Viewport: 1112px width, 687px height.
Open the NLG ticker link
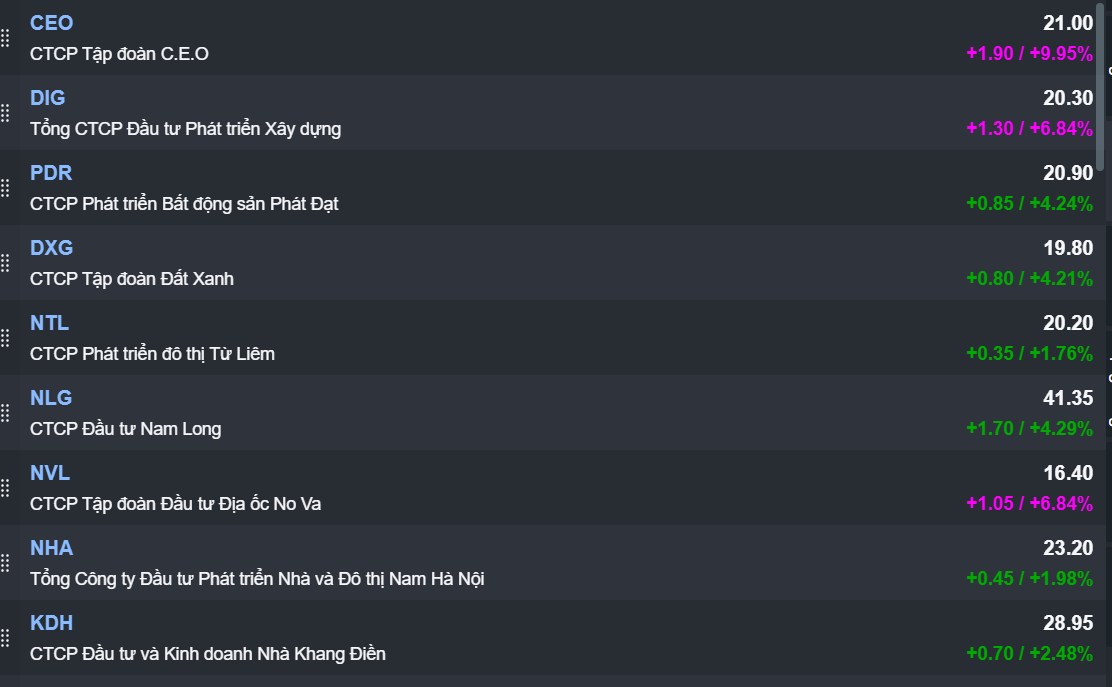tap(51, 398)
